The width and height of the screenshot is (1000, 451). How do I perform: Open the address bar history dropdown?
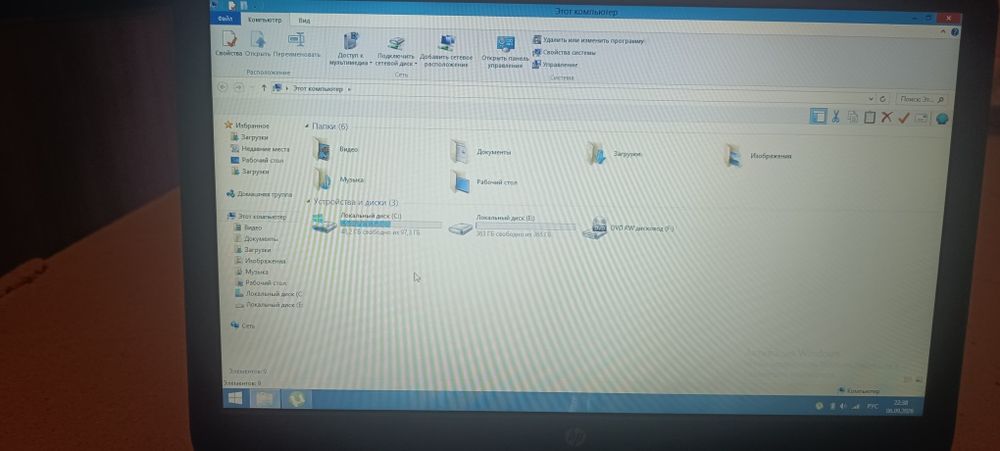pos(872,99)
